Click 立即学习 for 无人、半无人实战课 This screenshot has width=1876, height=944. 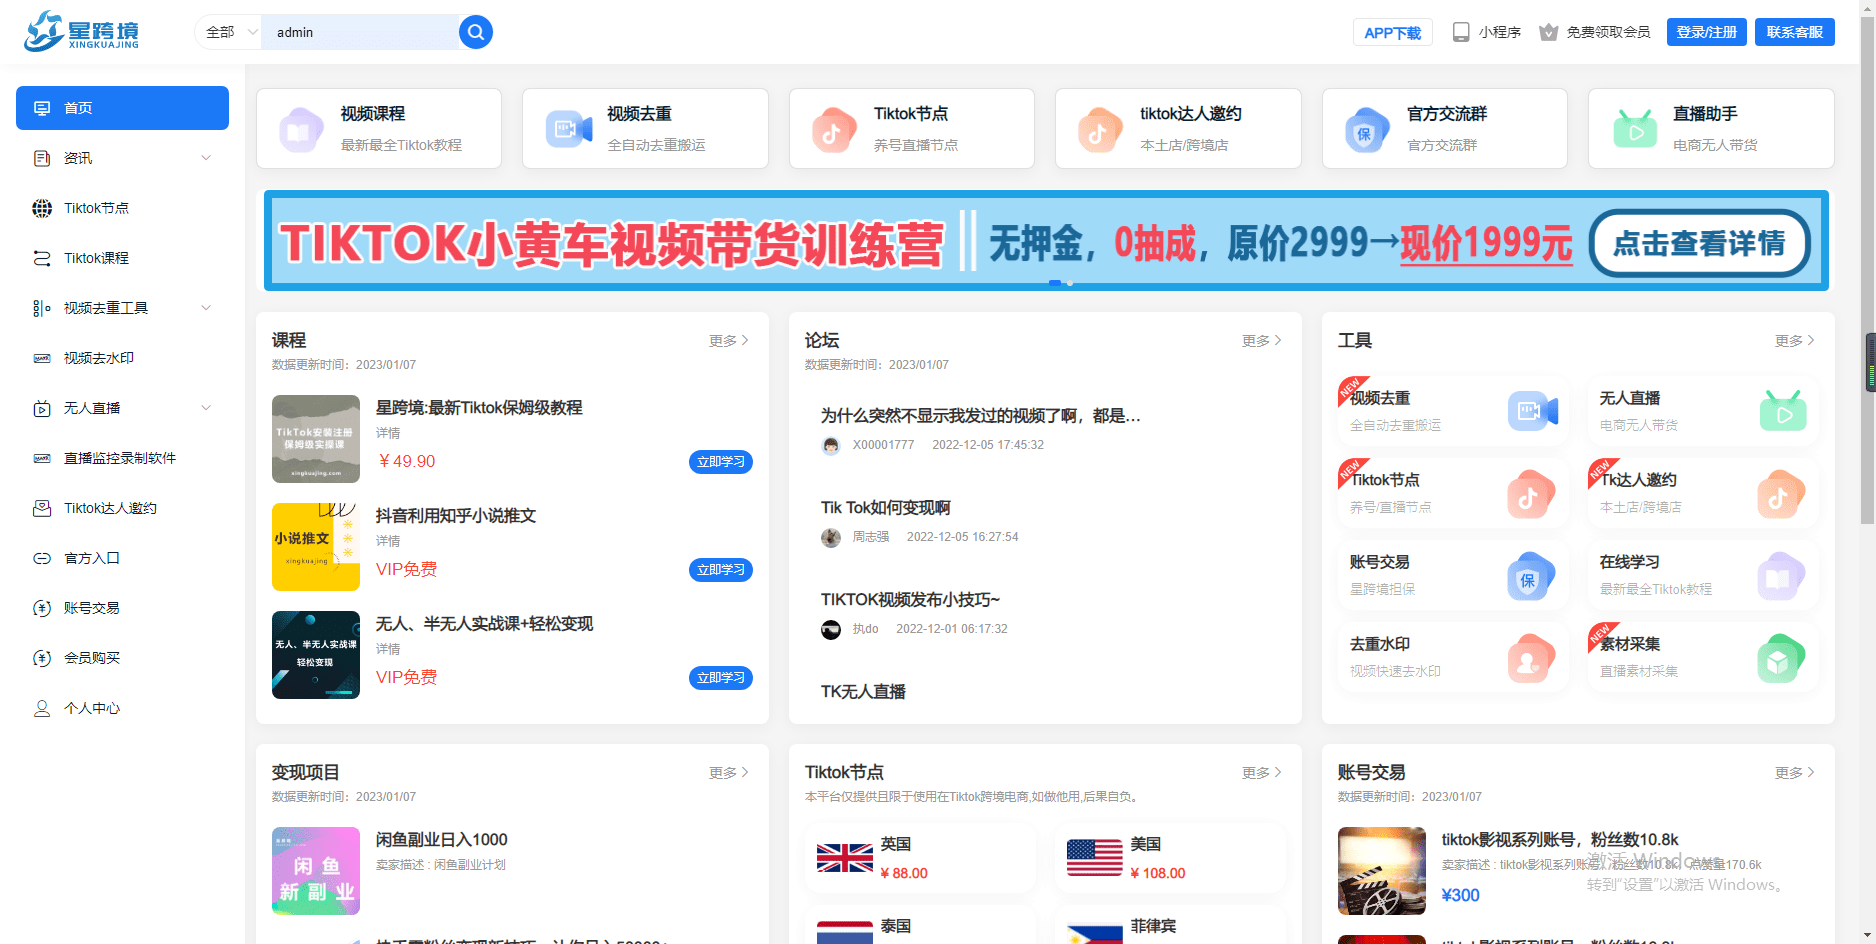pyautogui.click(x=721, y=678)
